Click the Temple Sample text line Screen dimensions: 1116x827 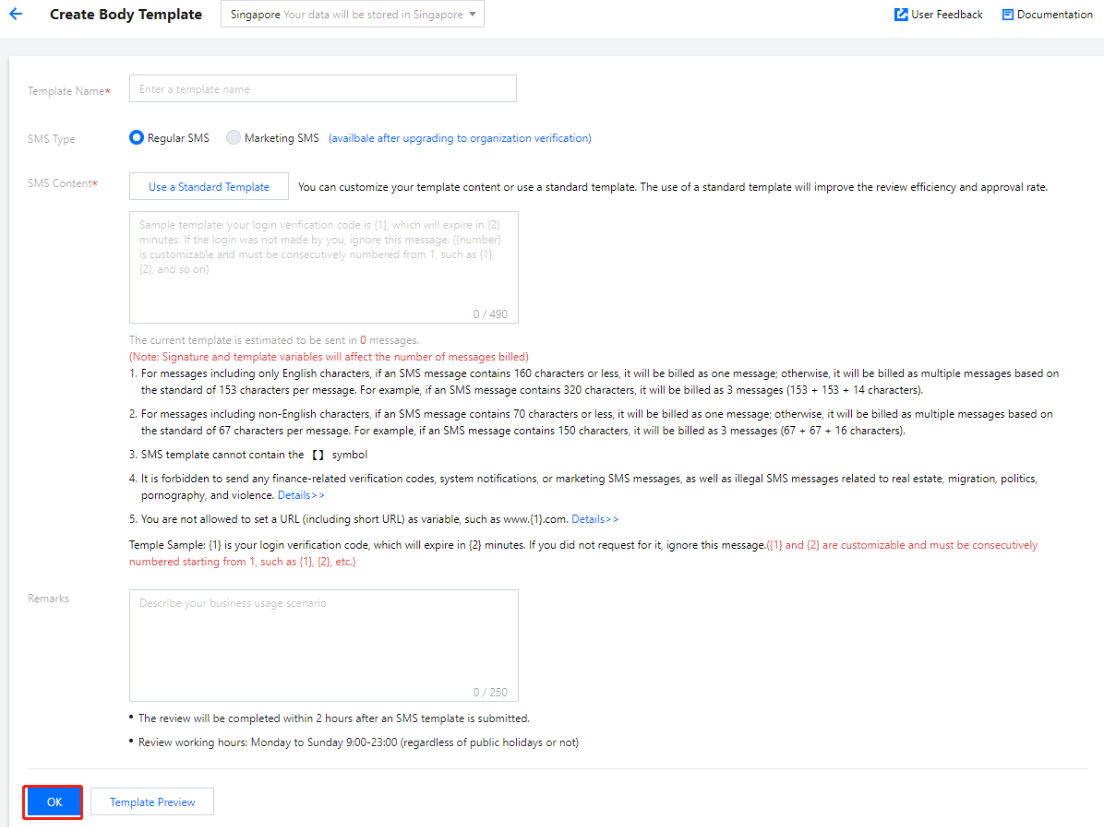[583, 553]
